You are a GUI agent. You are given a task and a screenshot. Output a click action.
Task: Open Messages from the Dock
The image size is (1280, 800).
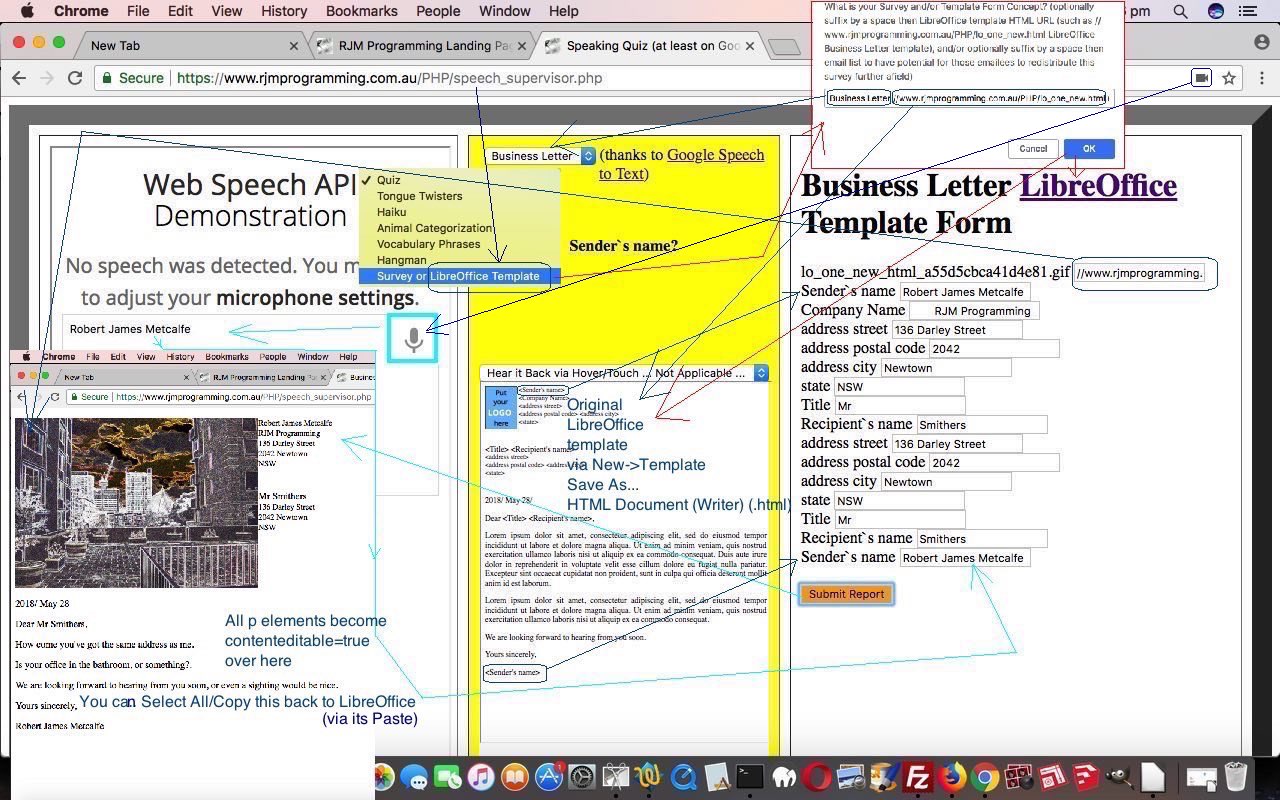tap(414, 777)
